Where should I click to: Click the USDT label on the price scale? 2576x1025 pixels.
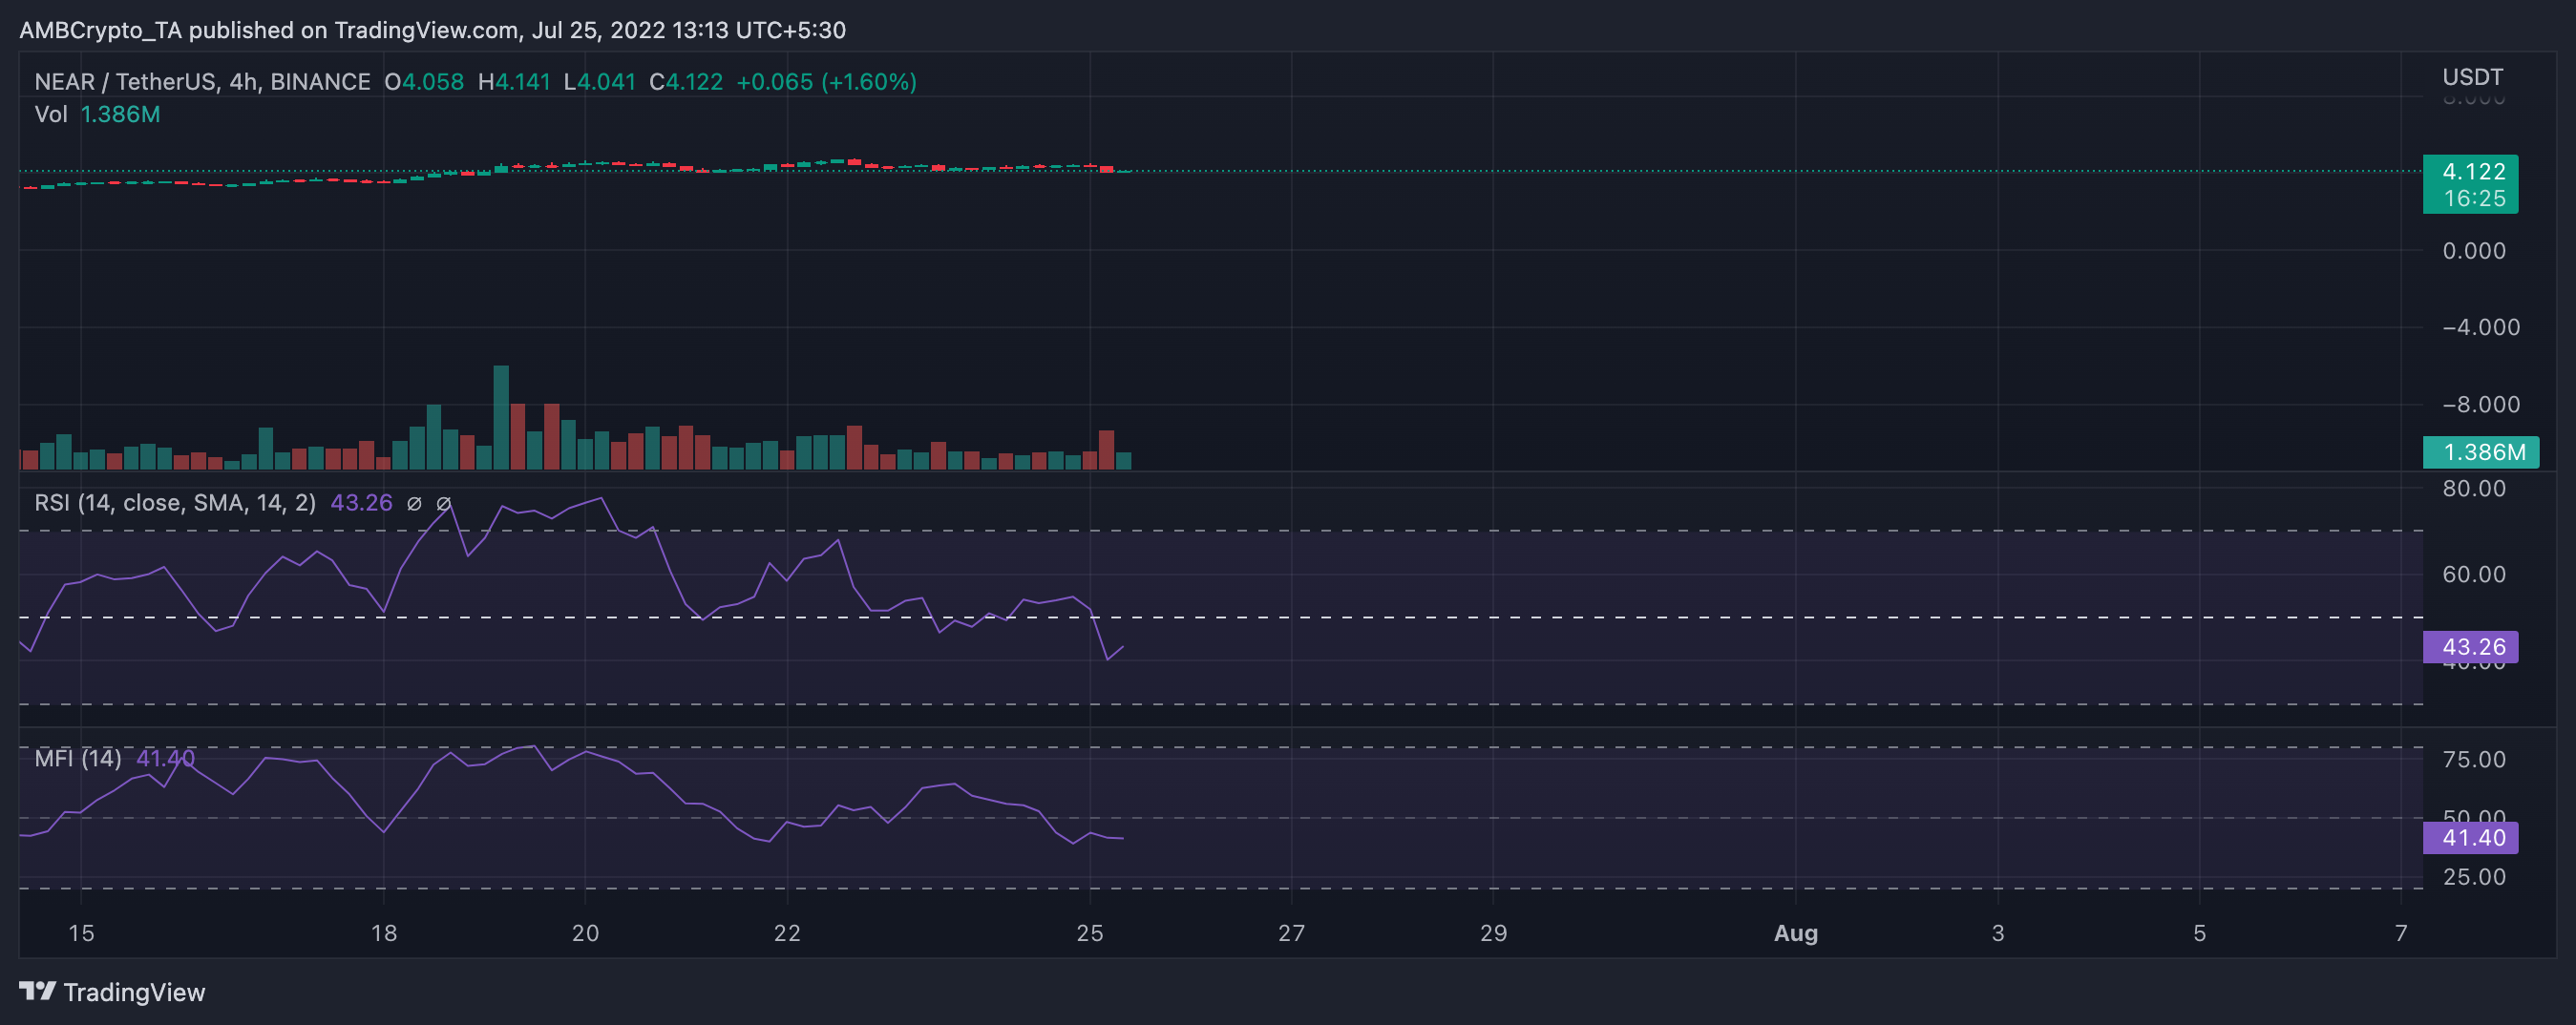[2473, 76]
